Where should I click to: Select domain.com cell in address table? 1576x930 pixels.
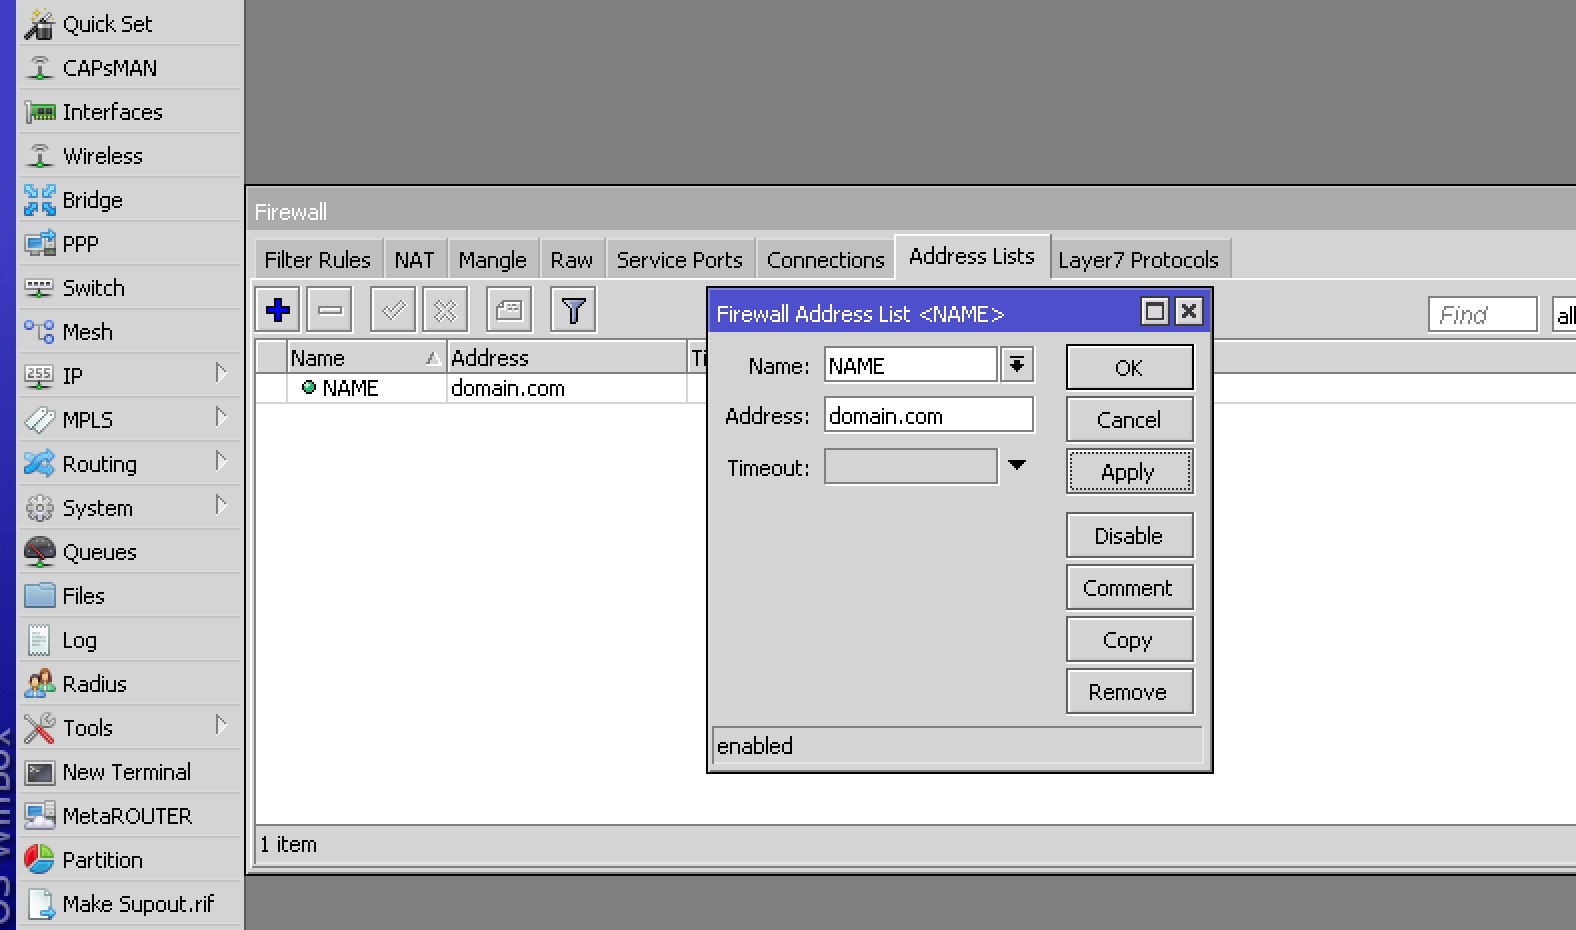pyautogui.click(x=565, y=388)
